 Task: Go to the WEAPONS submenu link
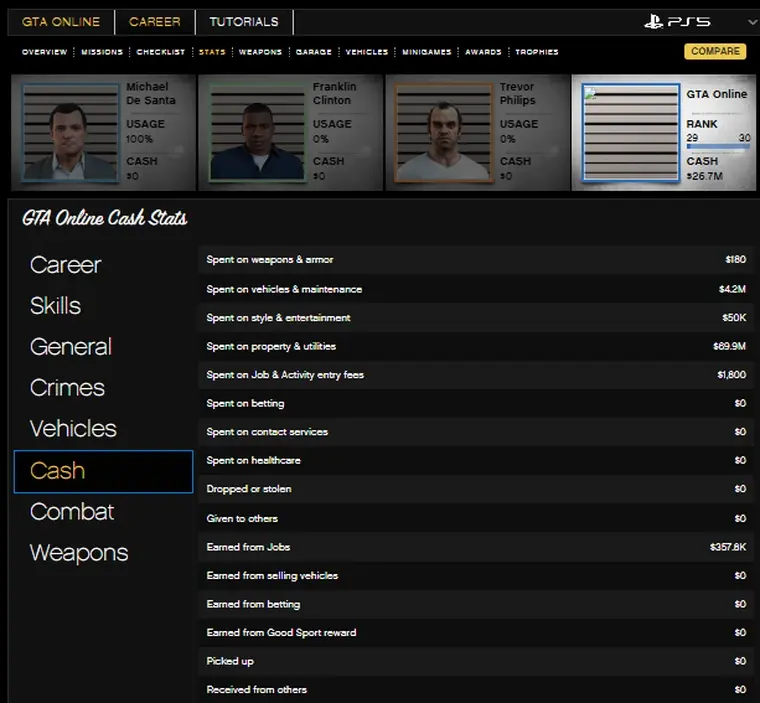point(260,52)
